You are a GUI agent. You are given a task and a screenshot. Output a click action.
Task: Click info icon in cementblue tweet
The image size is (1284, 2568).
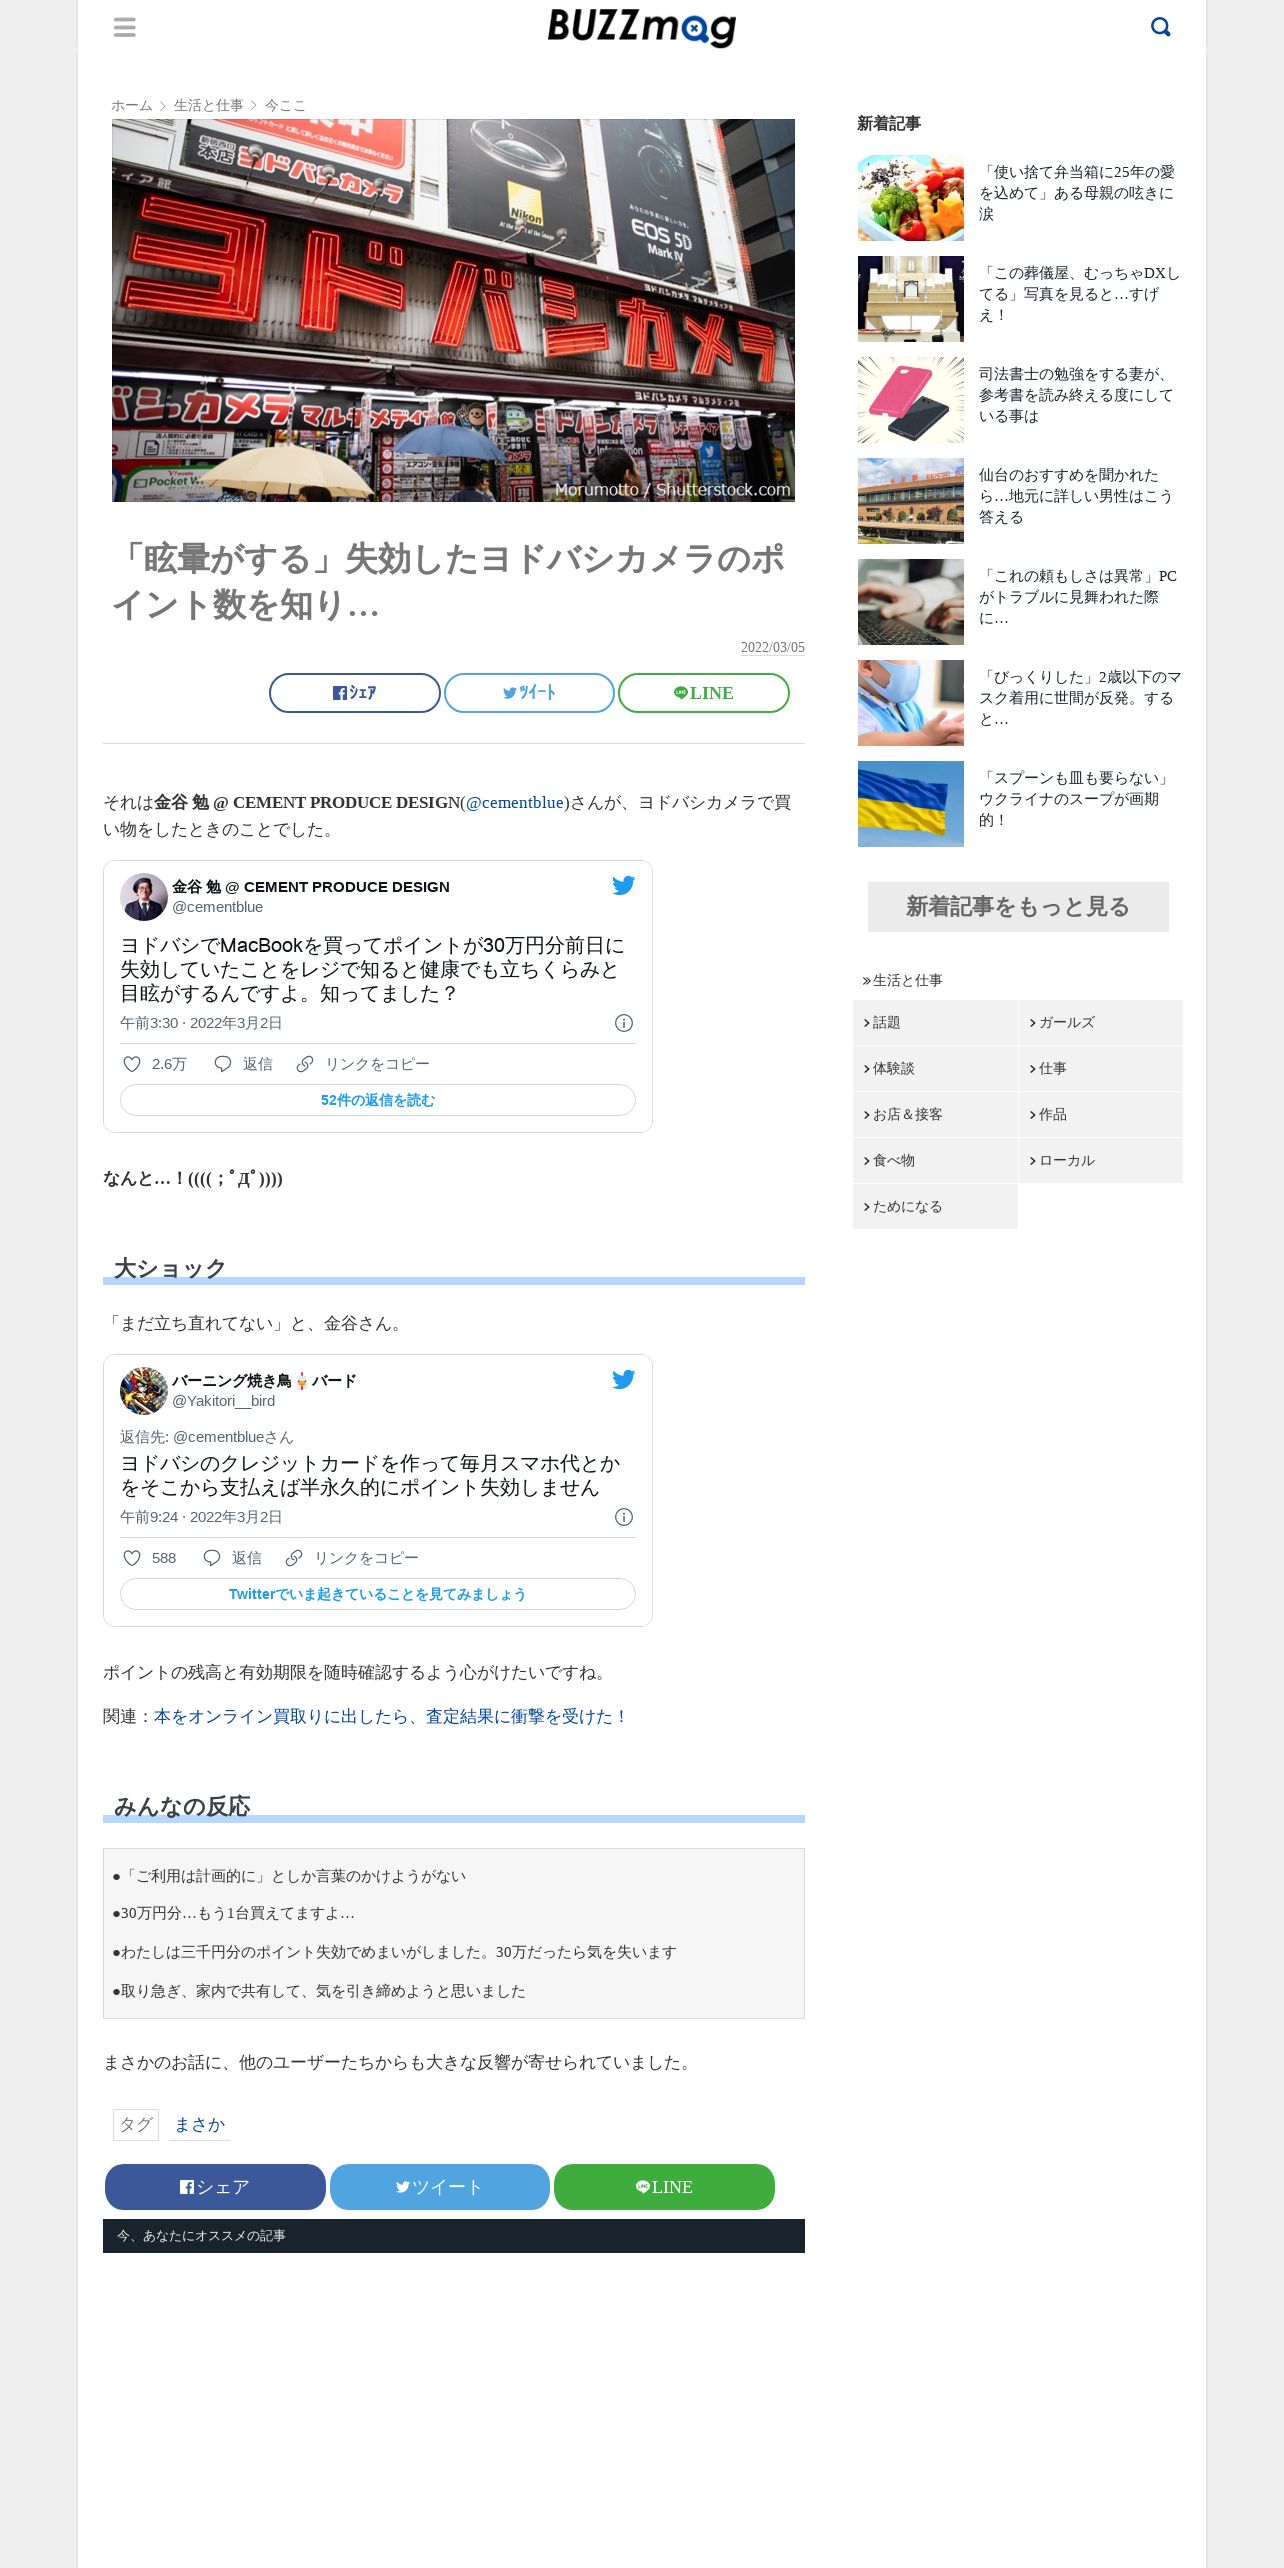624,1023
